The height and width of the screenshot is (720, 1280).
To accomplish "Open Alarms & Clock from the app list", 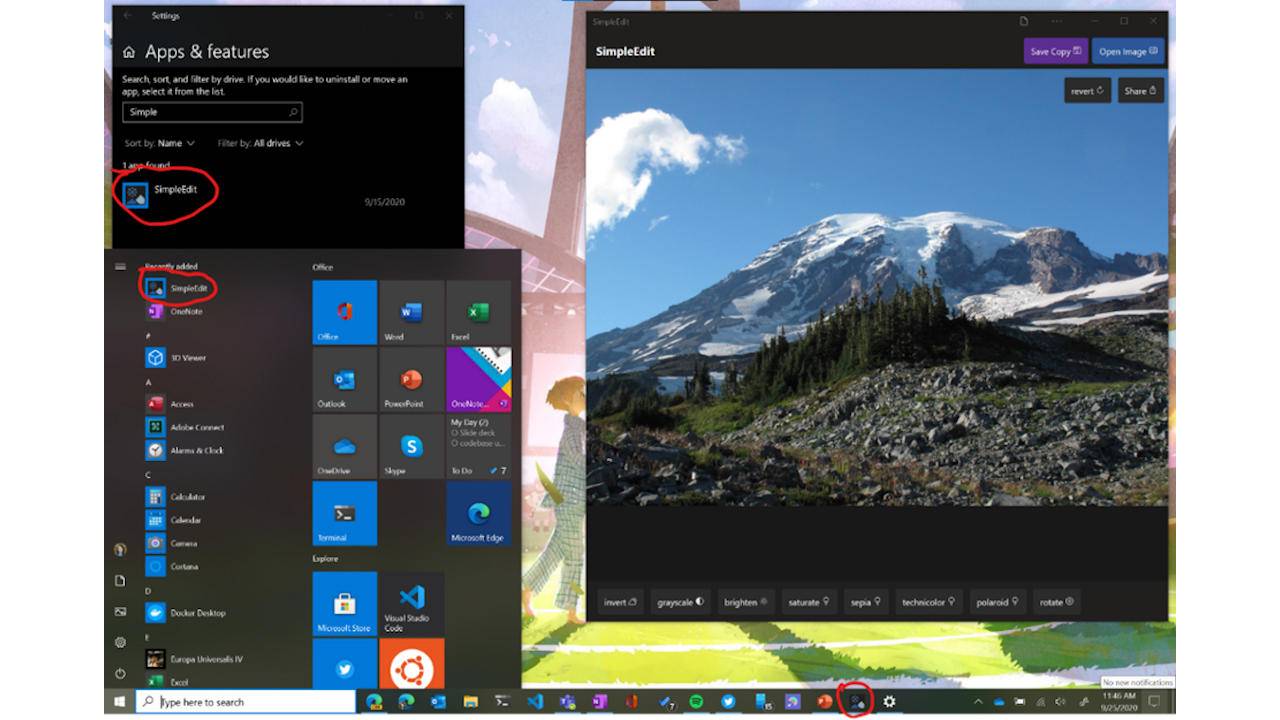I will click(185, 450).
